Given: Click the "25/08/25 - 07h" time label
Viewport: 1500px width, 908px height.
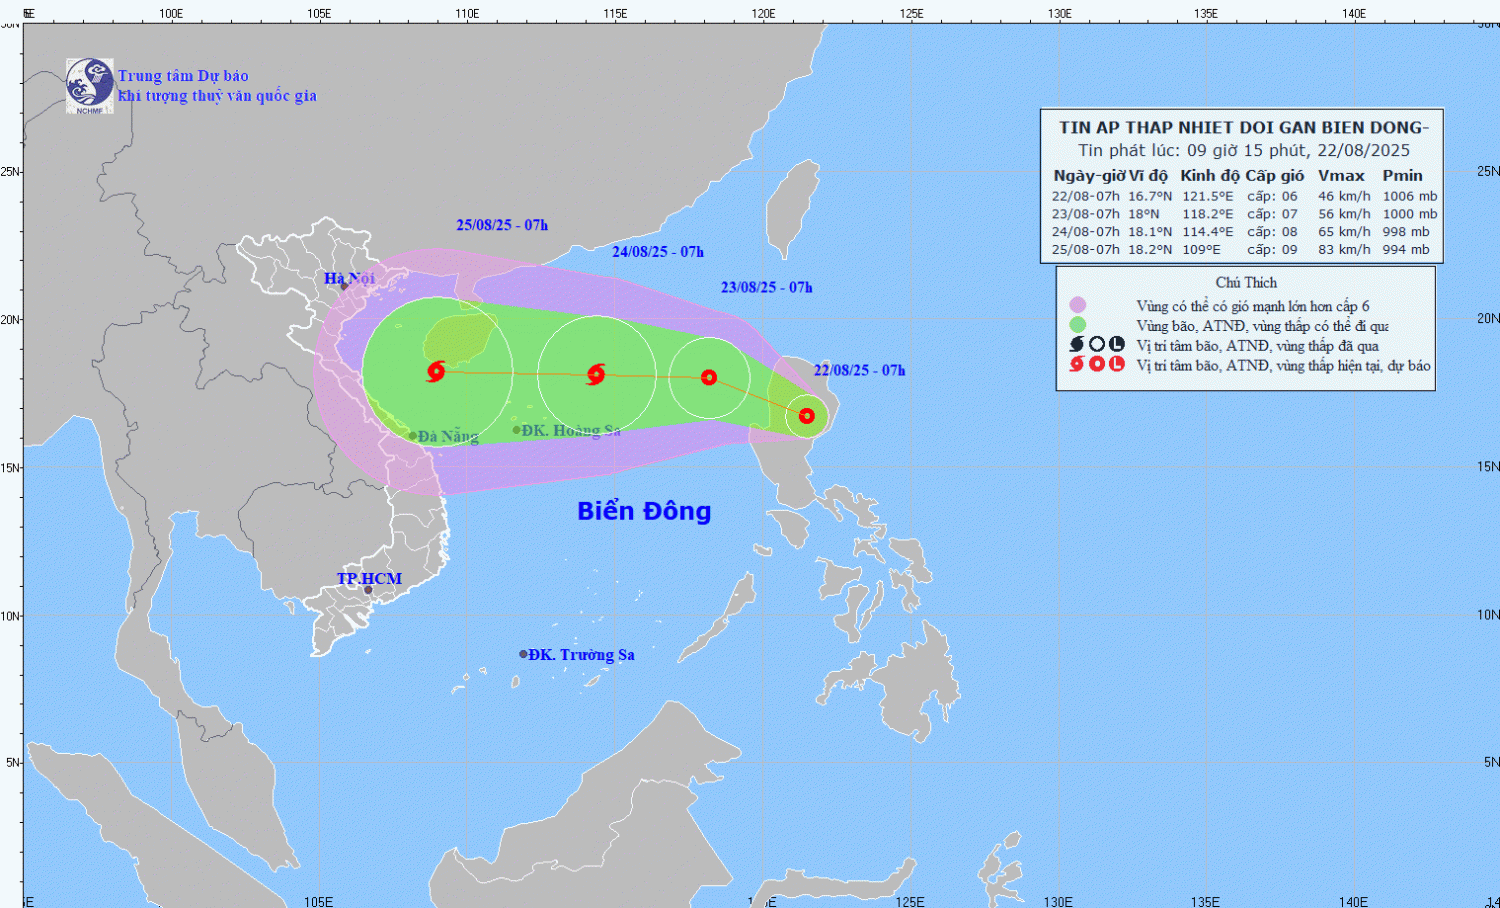Looking at the screenshot, I should click(502, 225).
